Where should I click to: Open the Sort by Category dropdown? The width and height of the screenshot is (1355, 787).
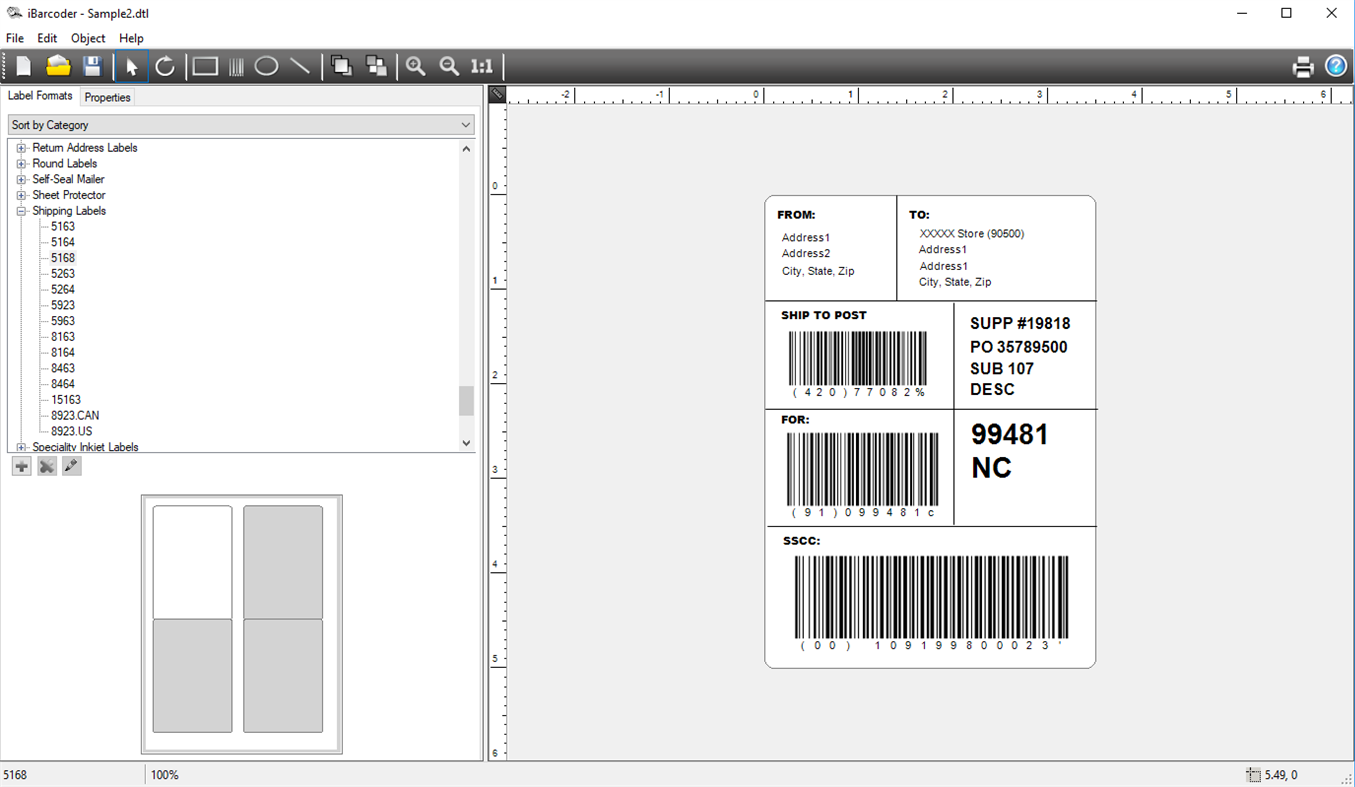click(x=241, y=125)
